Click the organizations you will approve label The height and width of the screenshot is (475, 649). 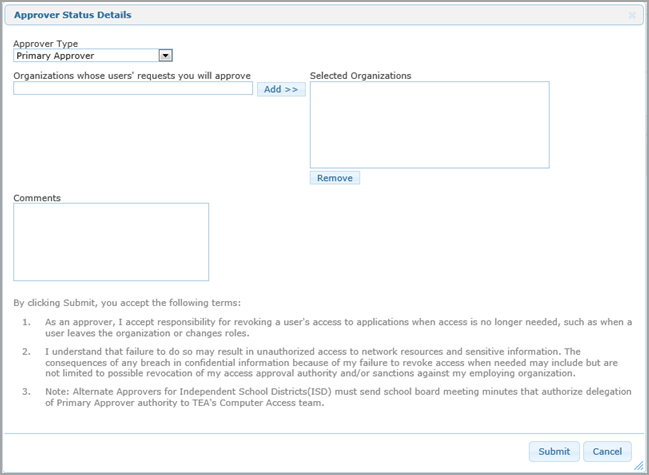132,76
